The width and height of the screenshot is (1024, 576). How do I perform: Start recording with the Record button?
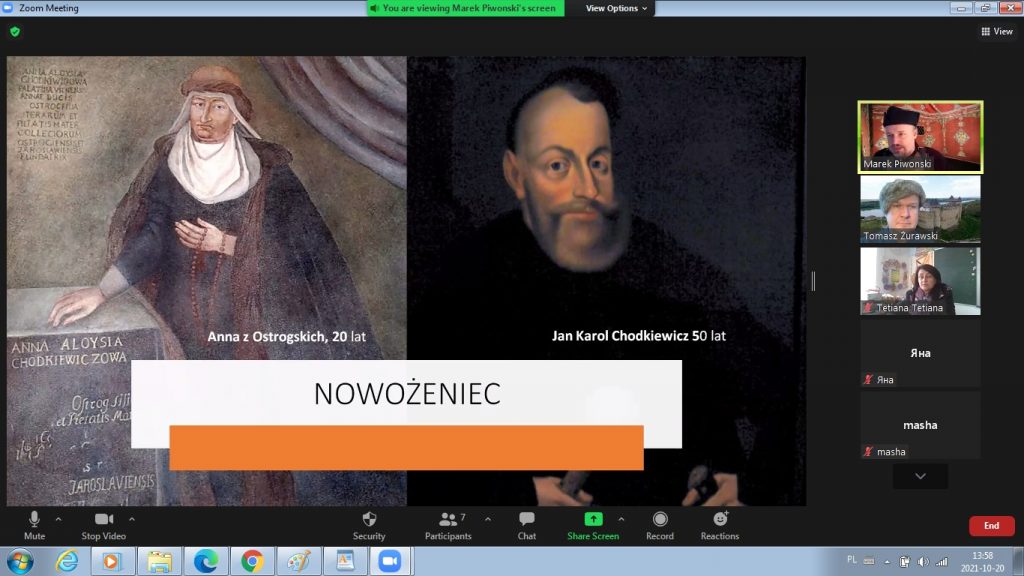pyautogui.click(x=660, y=520)
